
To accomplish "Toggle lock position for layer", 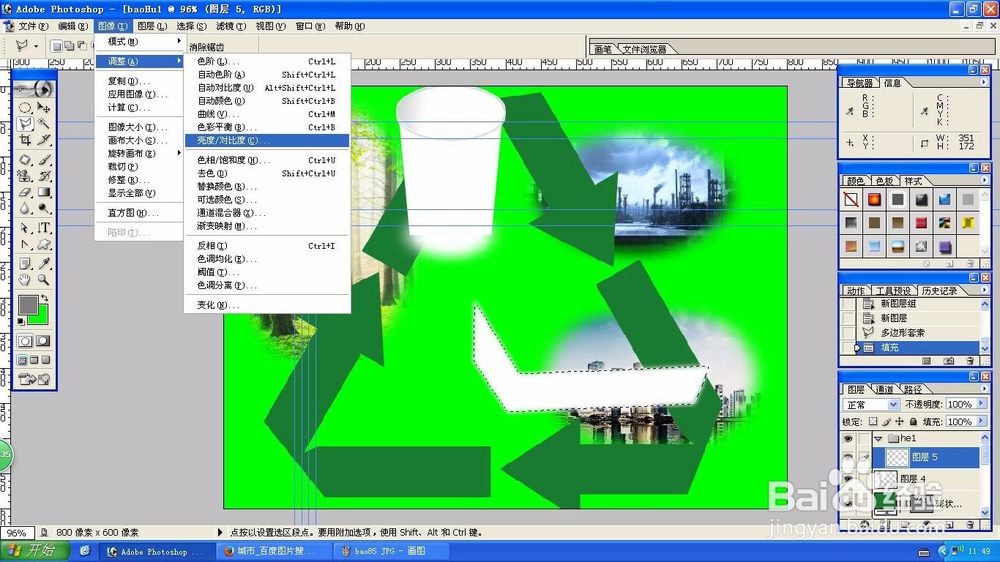I will coord(899,422).
